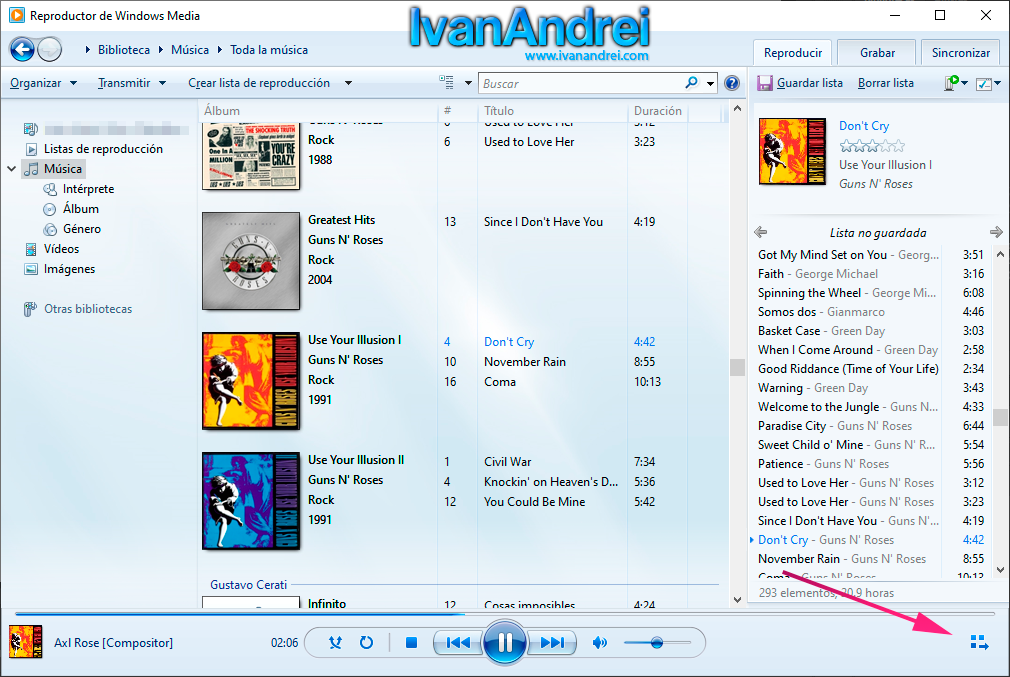Open the Organizar dropdown menu

click(44, 82)
